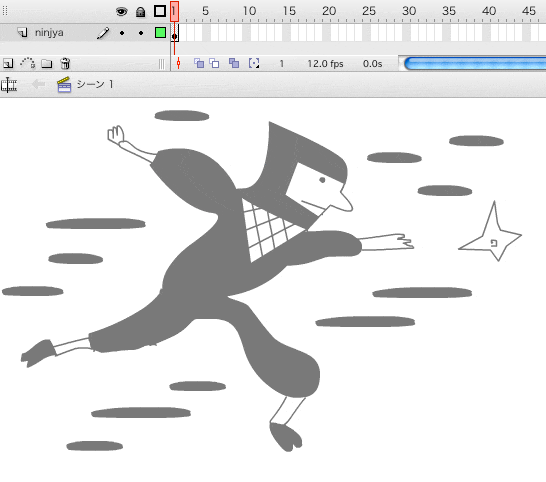Click green outline color swatch of ninjya layer
Image resolution: width=546 pixels, height=482 pixels.
160,33
